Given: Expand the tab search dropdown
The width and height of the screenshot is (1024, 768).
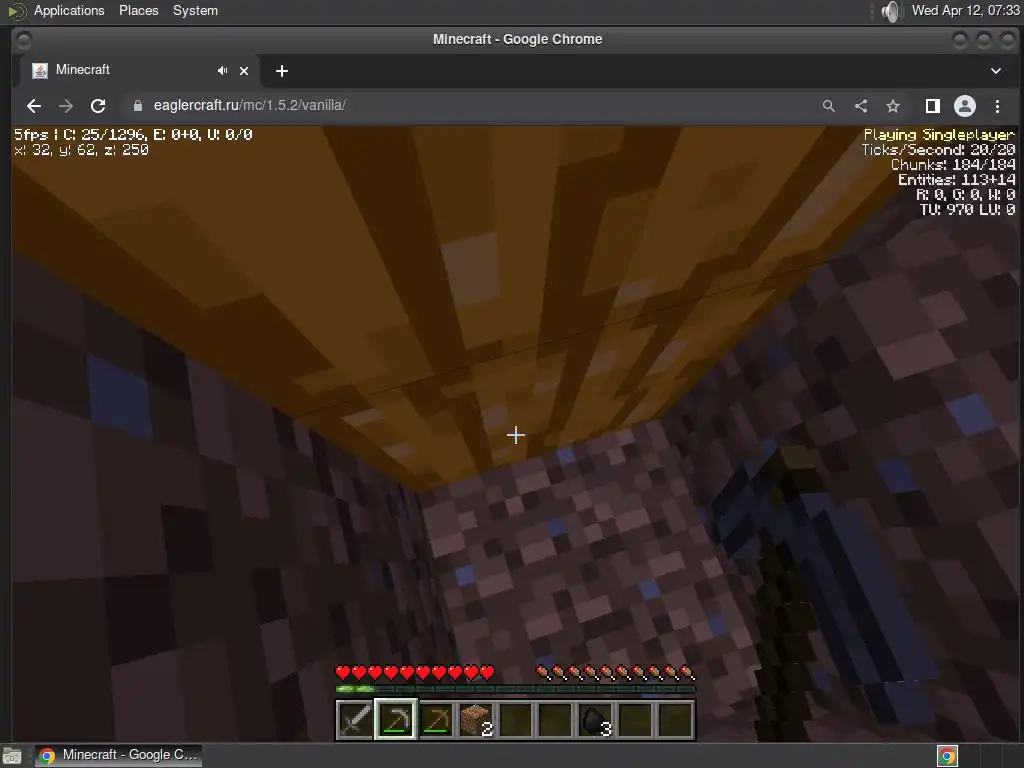Looking at the screenshot, I should click(996, 71).
